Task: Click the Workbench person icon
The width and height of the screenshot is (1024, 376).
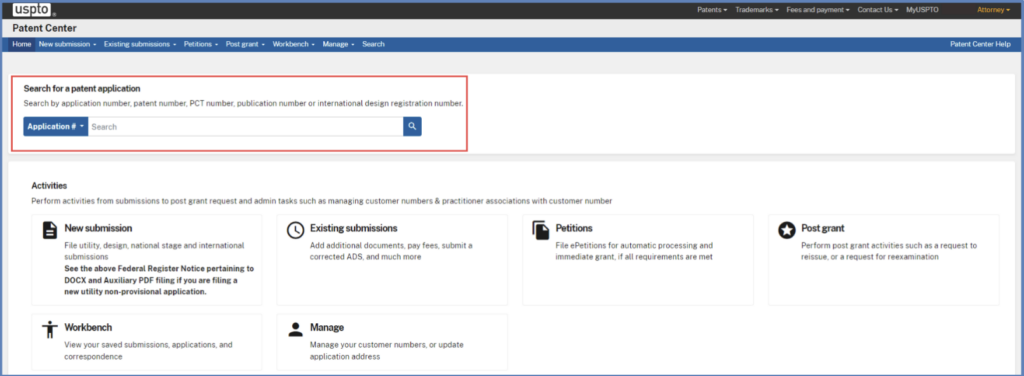Action: [50, 329]
